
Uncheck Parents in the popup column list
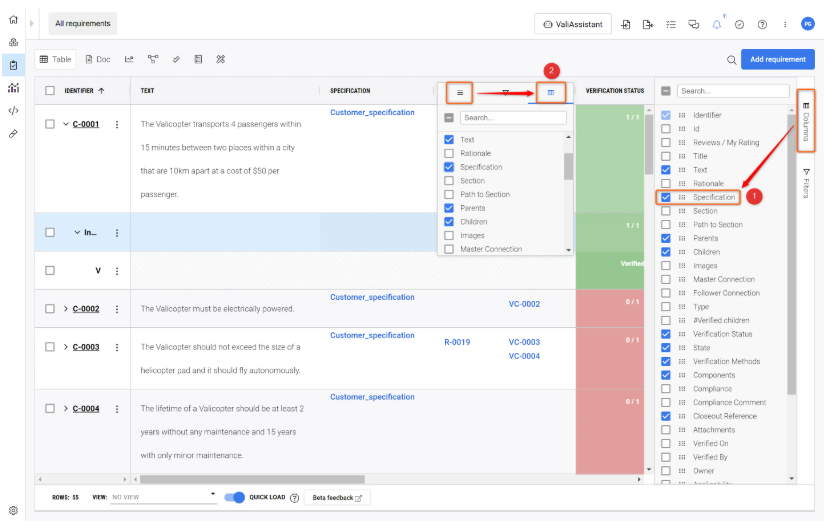tap(449, 208)
